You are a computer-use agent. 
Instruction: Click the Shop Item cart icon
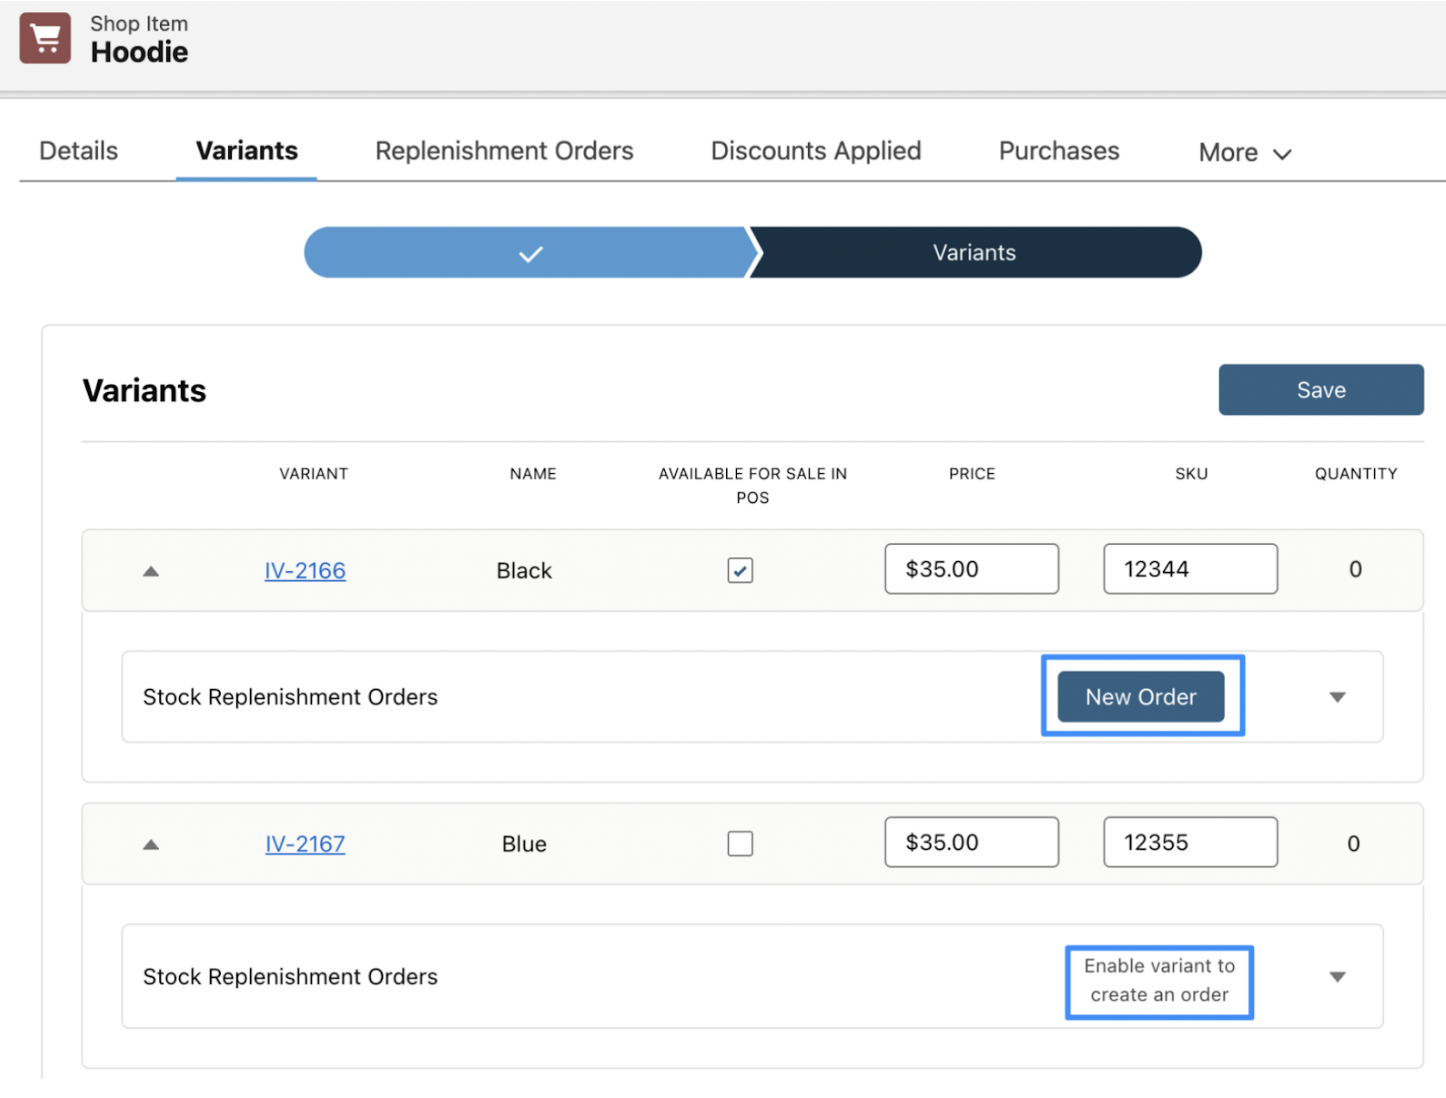(44, 38)
